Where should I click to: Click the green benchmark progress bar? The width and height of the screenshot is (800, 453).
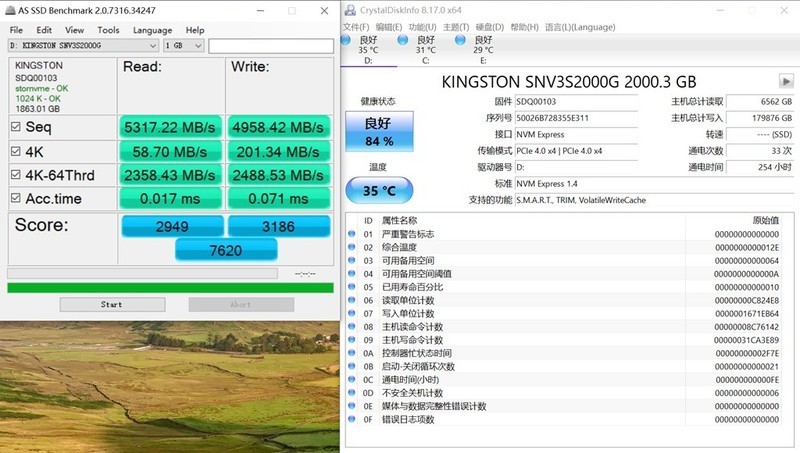tap(170, 288)
